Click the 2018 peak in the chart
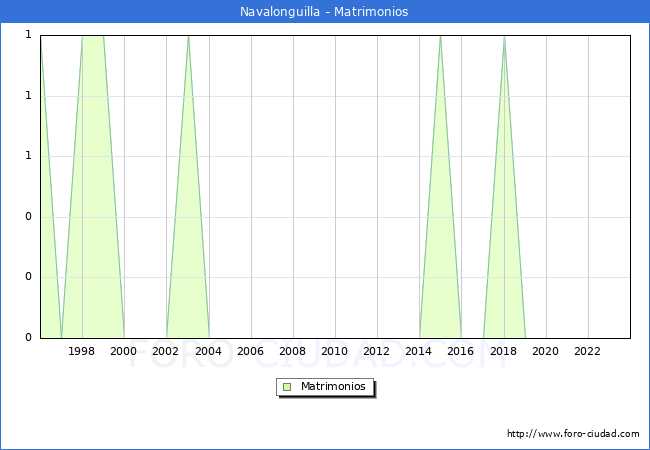 (x=504, y=40)
